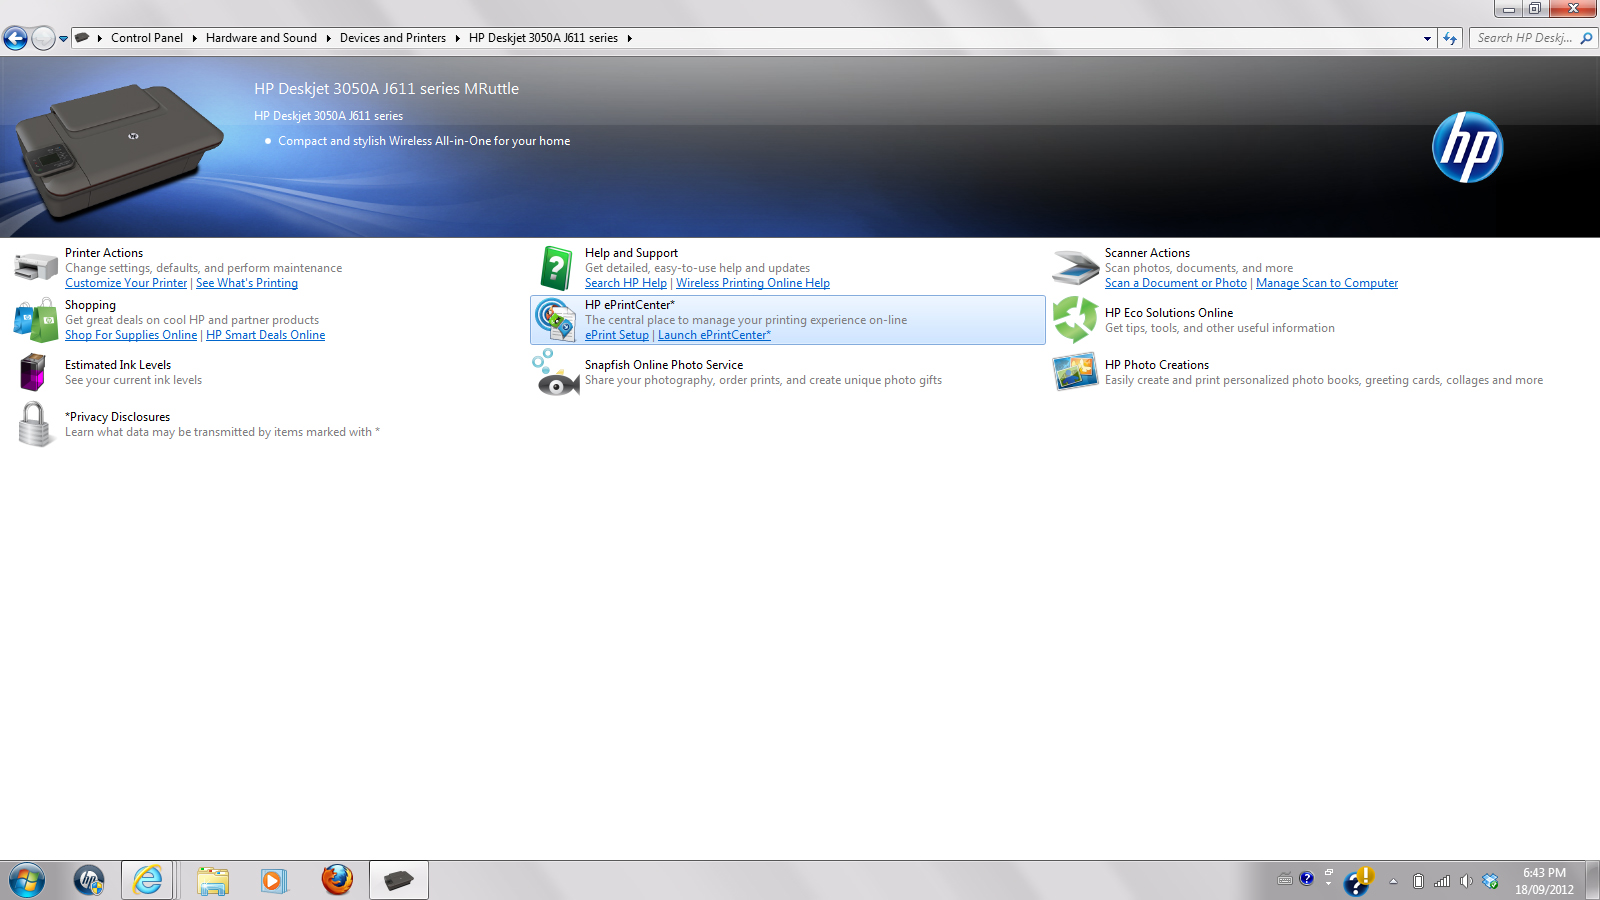Open Manage Scan to Computer link

coord(1327,283)
